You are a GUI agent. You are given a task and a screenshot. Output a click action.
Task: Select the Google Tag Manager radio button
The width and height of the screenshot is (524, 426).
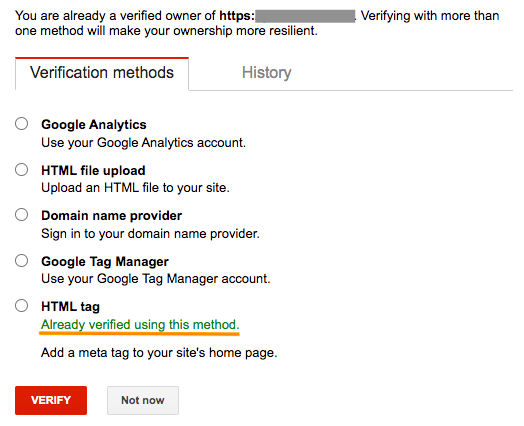pyautogui.click(x=22, y=261)
